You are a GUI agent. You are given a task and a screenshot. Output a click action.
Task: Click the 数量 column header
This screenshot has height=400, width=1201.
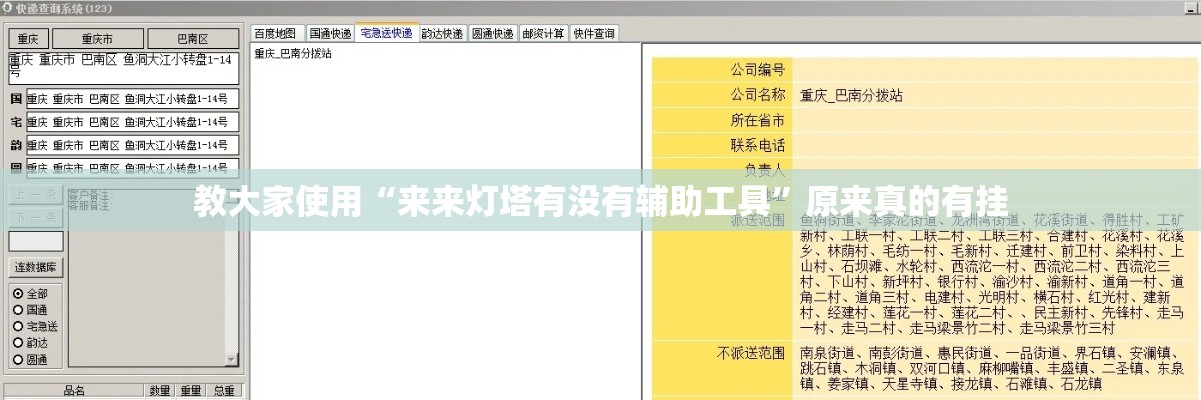tap(160, 390)
